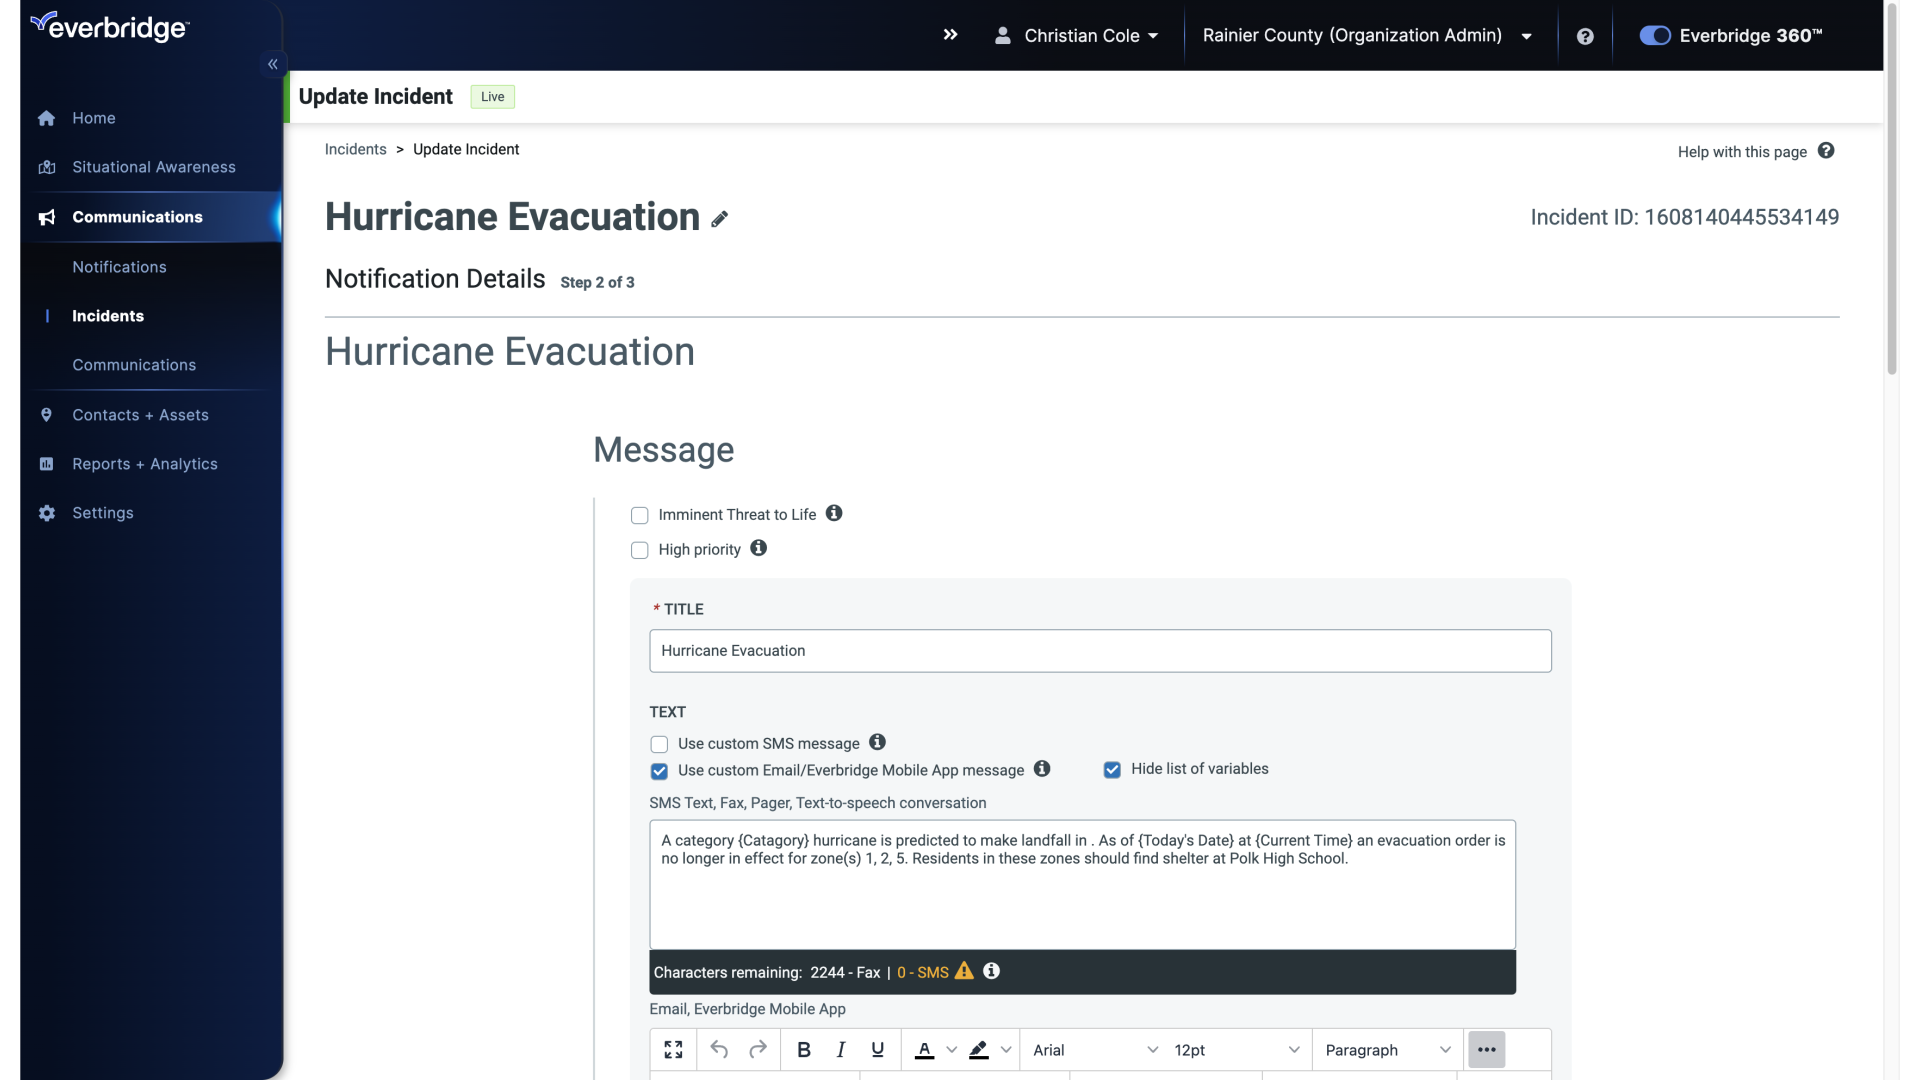Viewport: 1920px width, 1080px height.
Task: Click the Reports + Analytics chart icon
Action: click(x=46, y=464)
